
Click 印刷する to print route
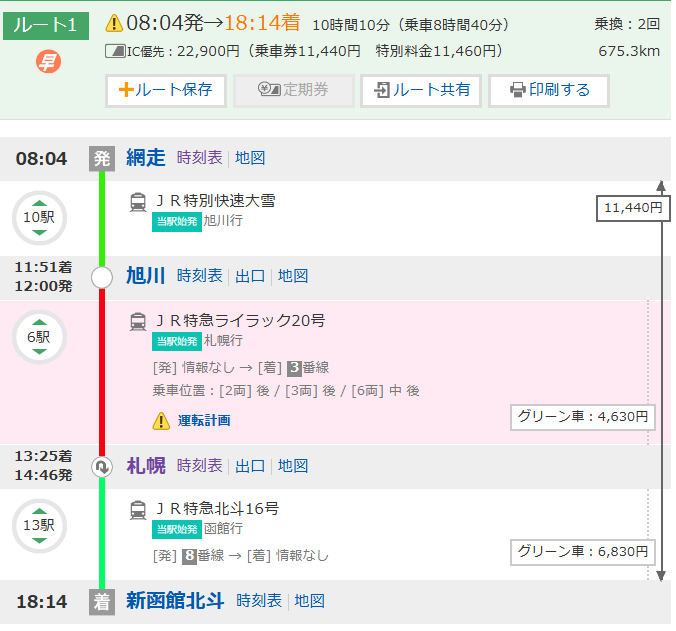click(549, 90)
